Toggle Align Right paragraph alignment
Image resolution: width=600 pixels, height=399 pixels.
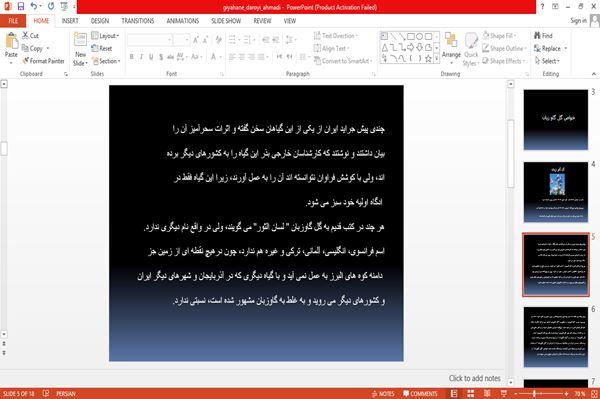[x=251, y=57]
